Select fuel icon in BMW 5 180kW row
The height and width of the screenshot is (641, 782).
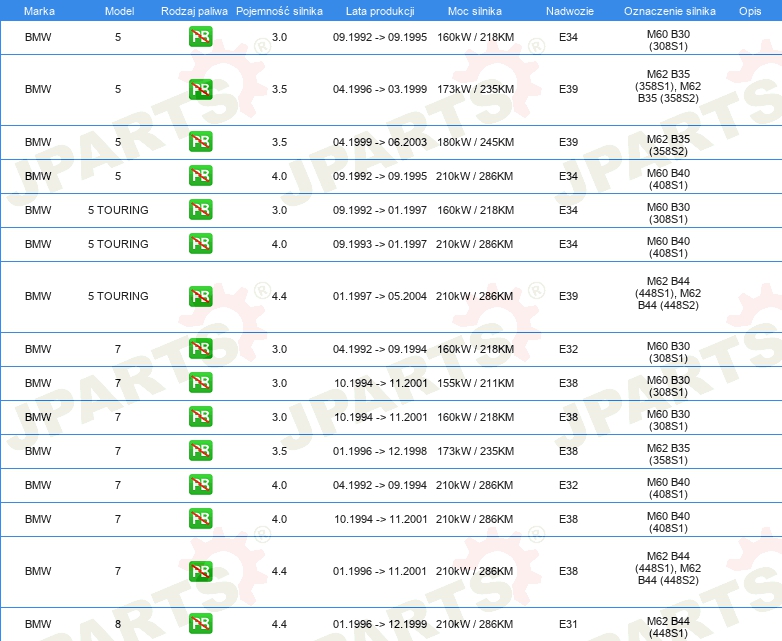[x=200, y=142]
